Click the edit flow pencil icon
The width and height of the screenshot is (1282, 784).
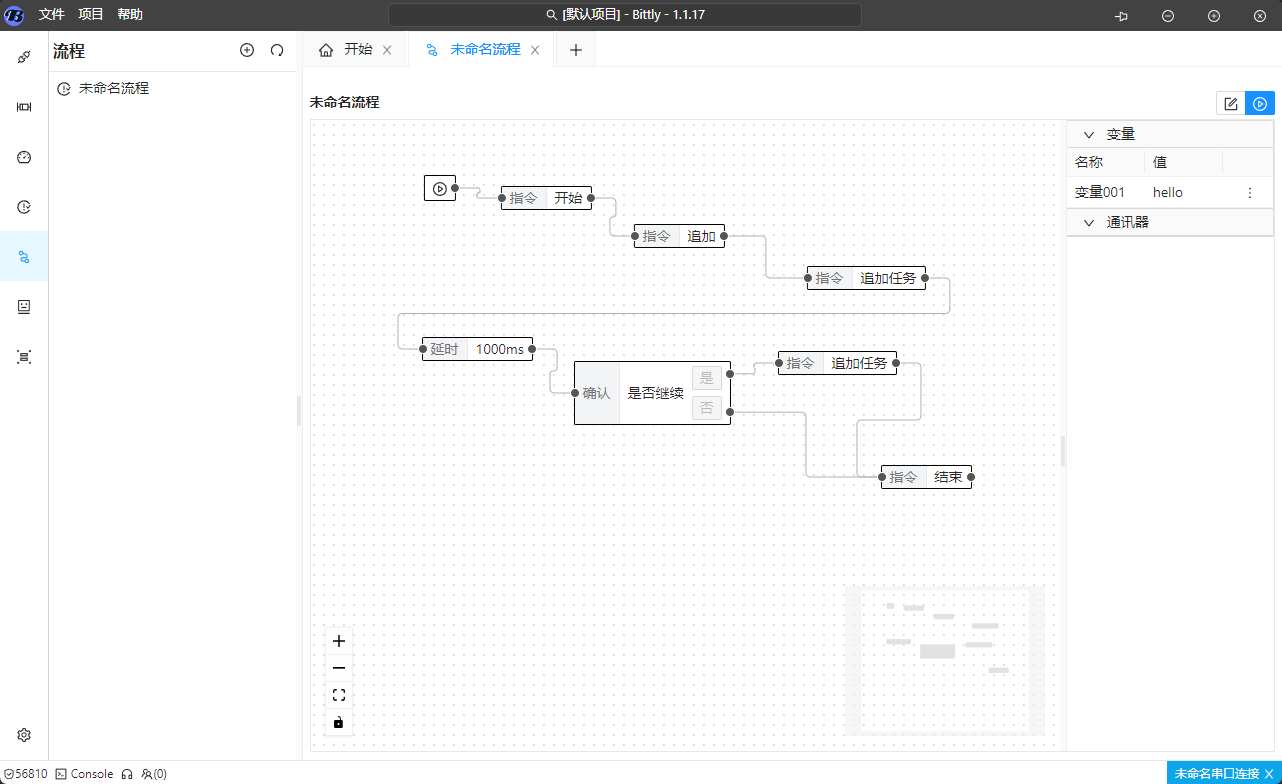(1231, 103)
